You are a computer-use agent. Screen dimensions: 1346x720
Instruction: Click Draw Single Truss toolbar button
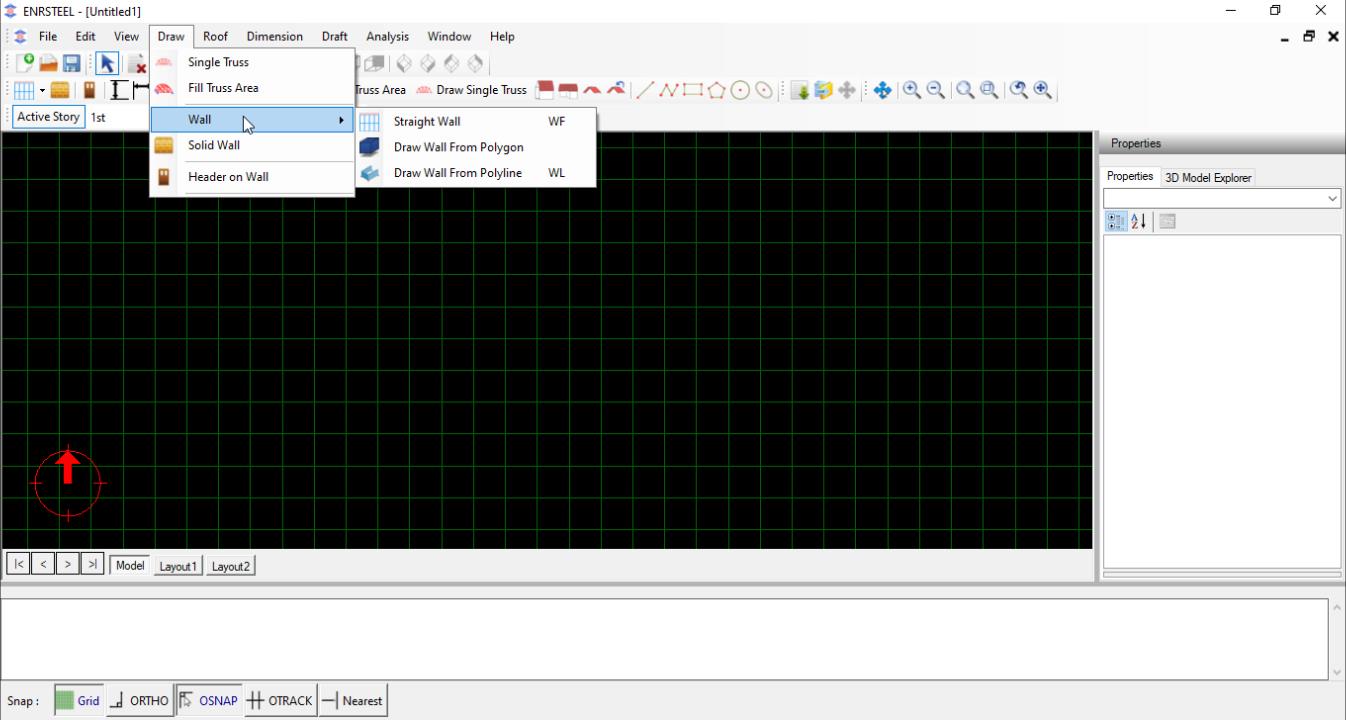click(471, 90)
